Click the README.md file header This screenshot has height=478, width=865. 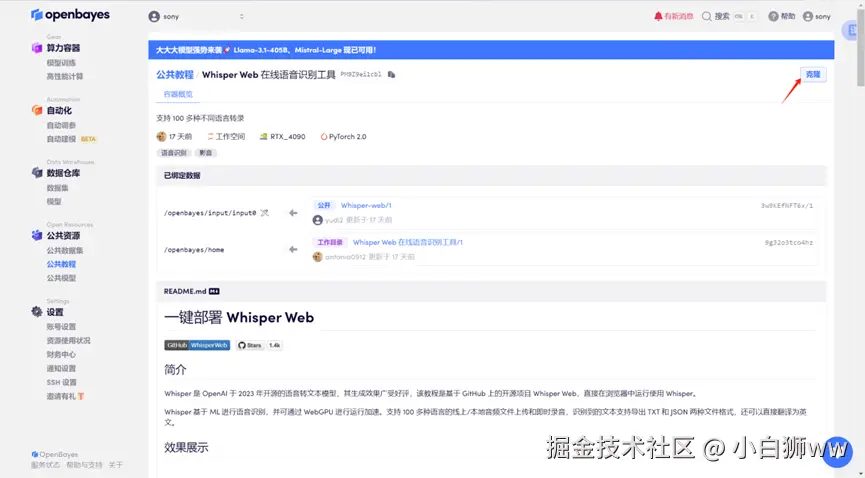click(491, 291)
